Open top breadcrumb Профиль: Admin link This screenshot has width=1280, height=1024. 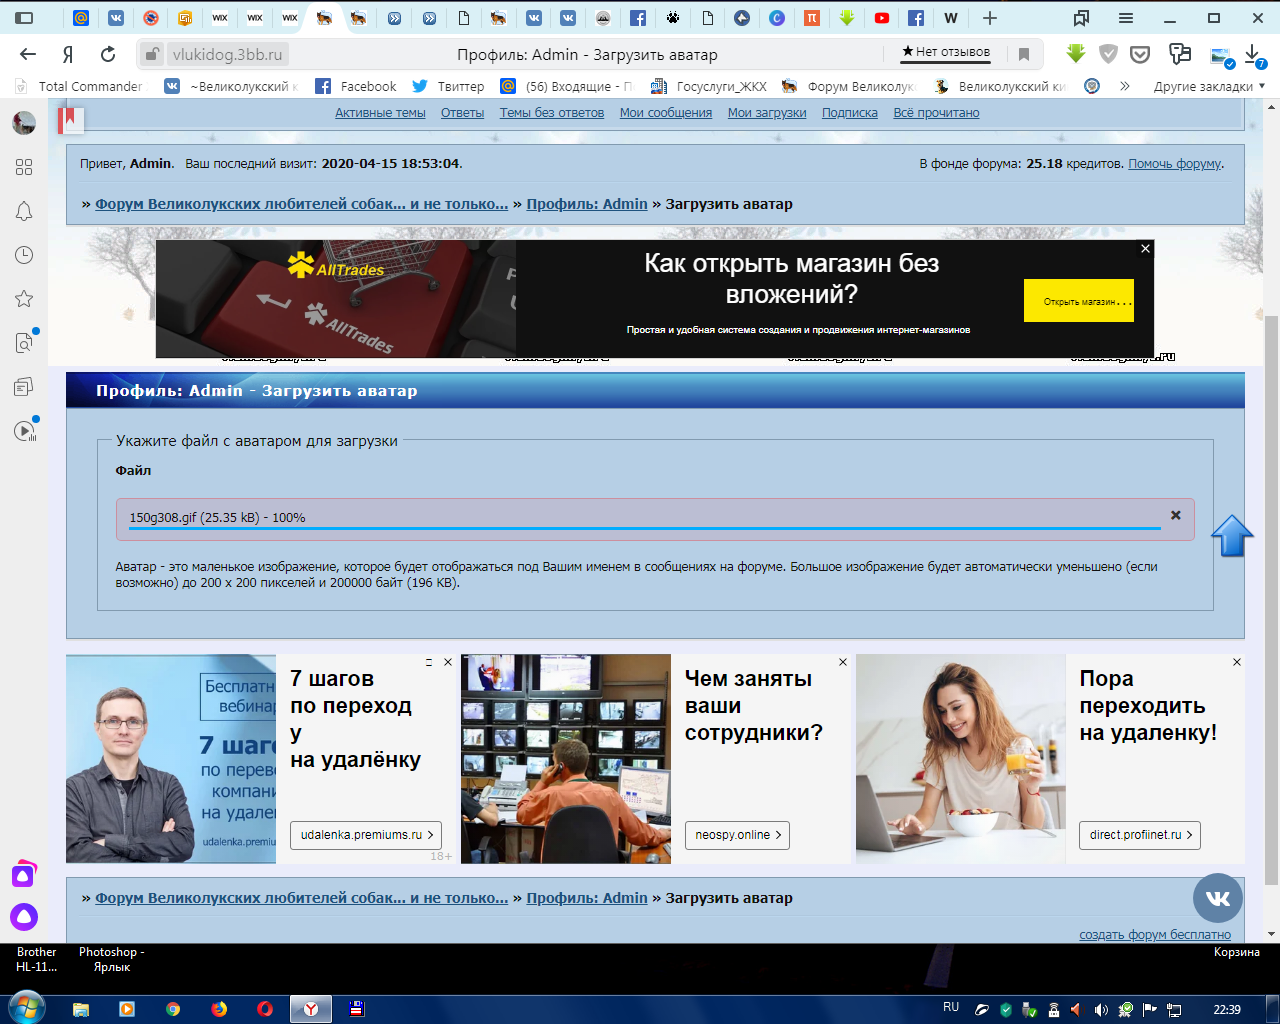587,204
